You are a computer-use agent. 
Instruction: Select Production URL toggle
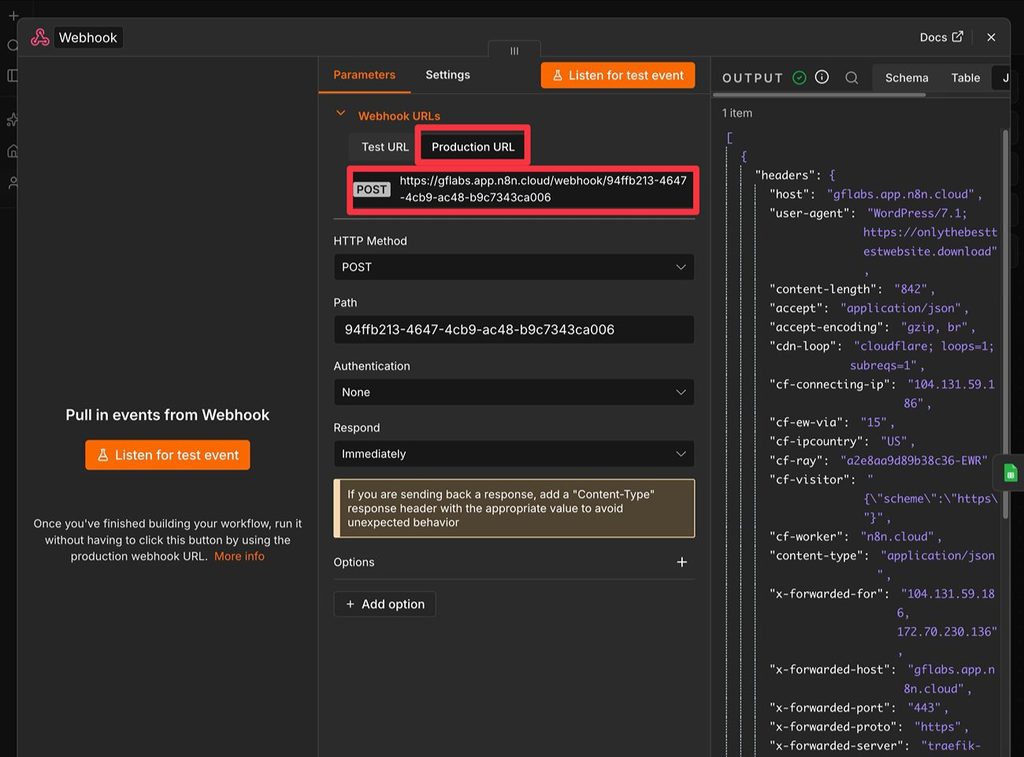coord(473,147)
